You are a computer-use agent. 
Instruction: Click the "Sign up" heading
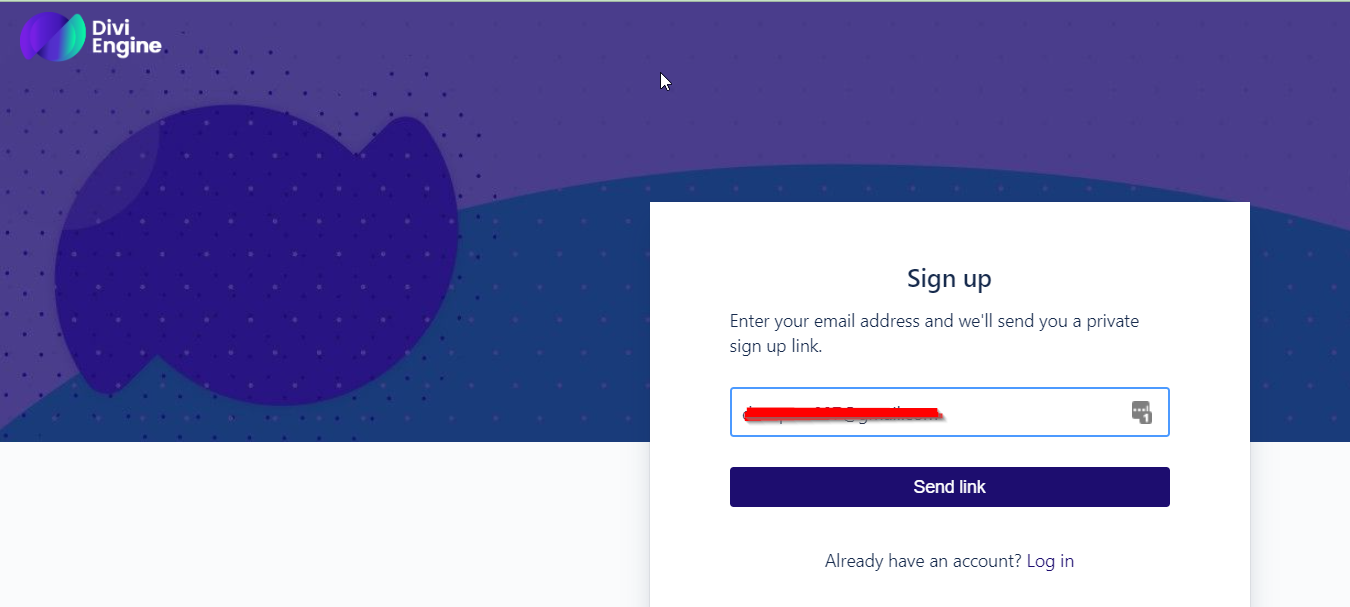click(949, 278)
